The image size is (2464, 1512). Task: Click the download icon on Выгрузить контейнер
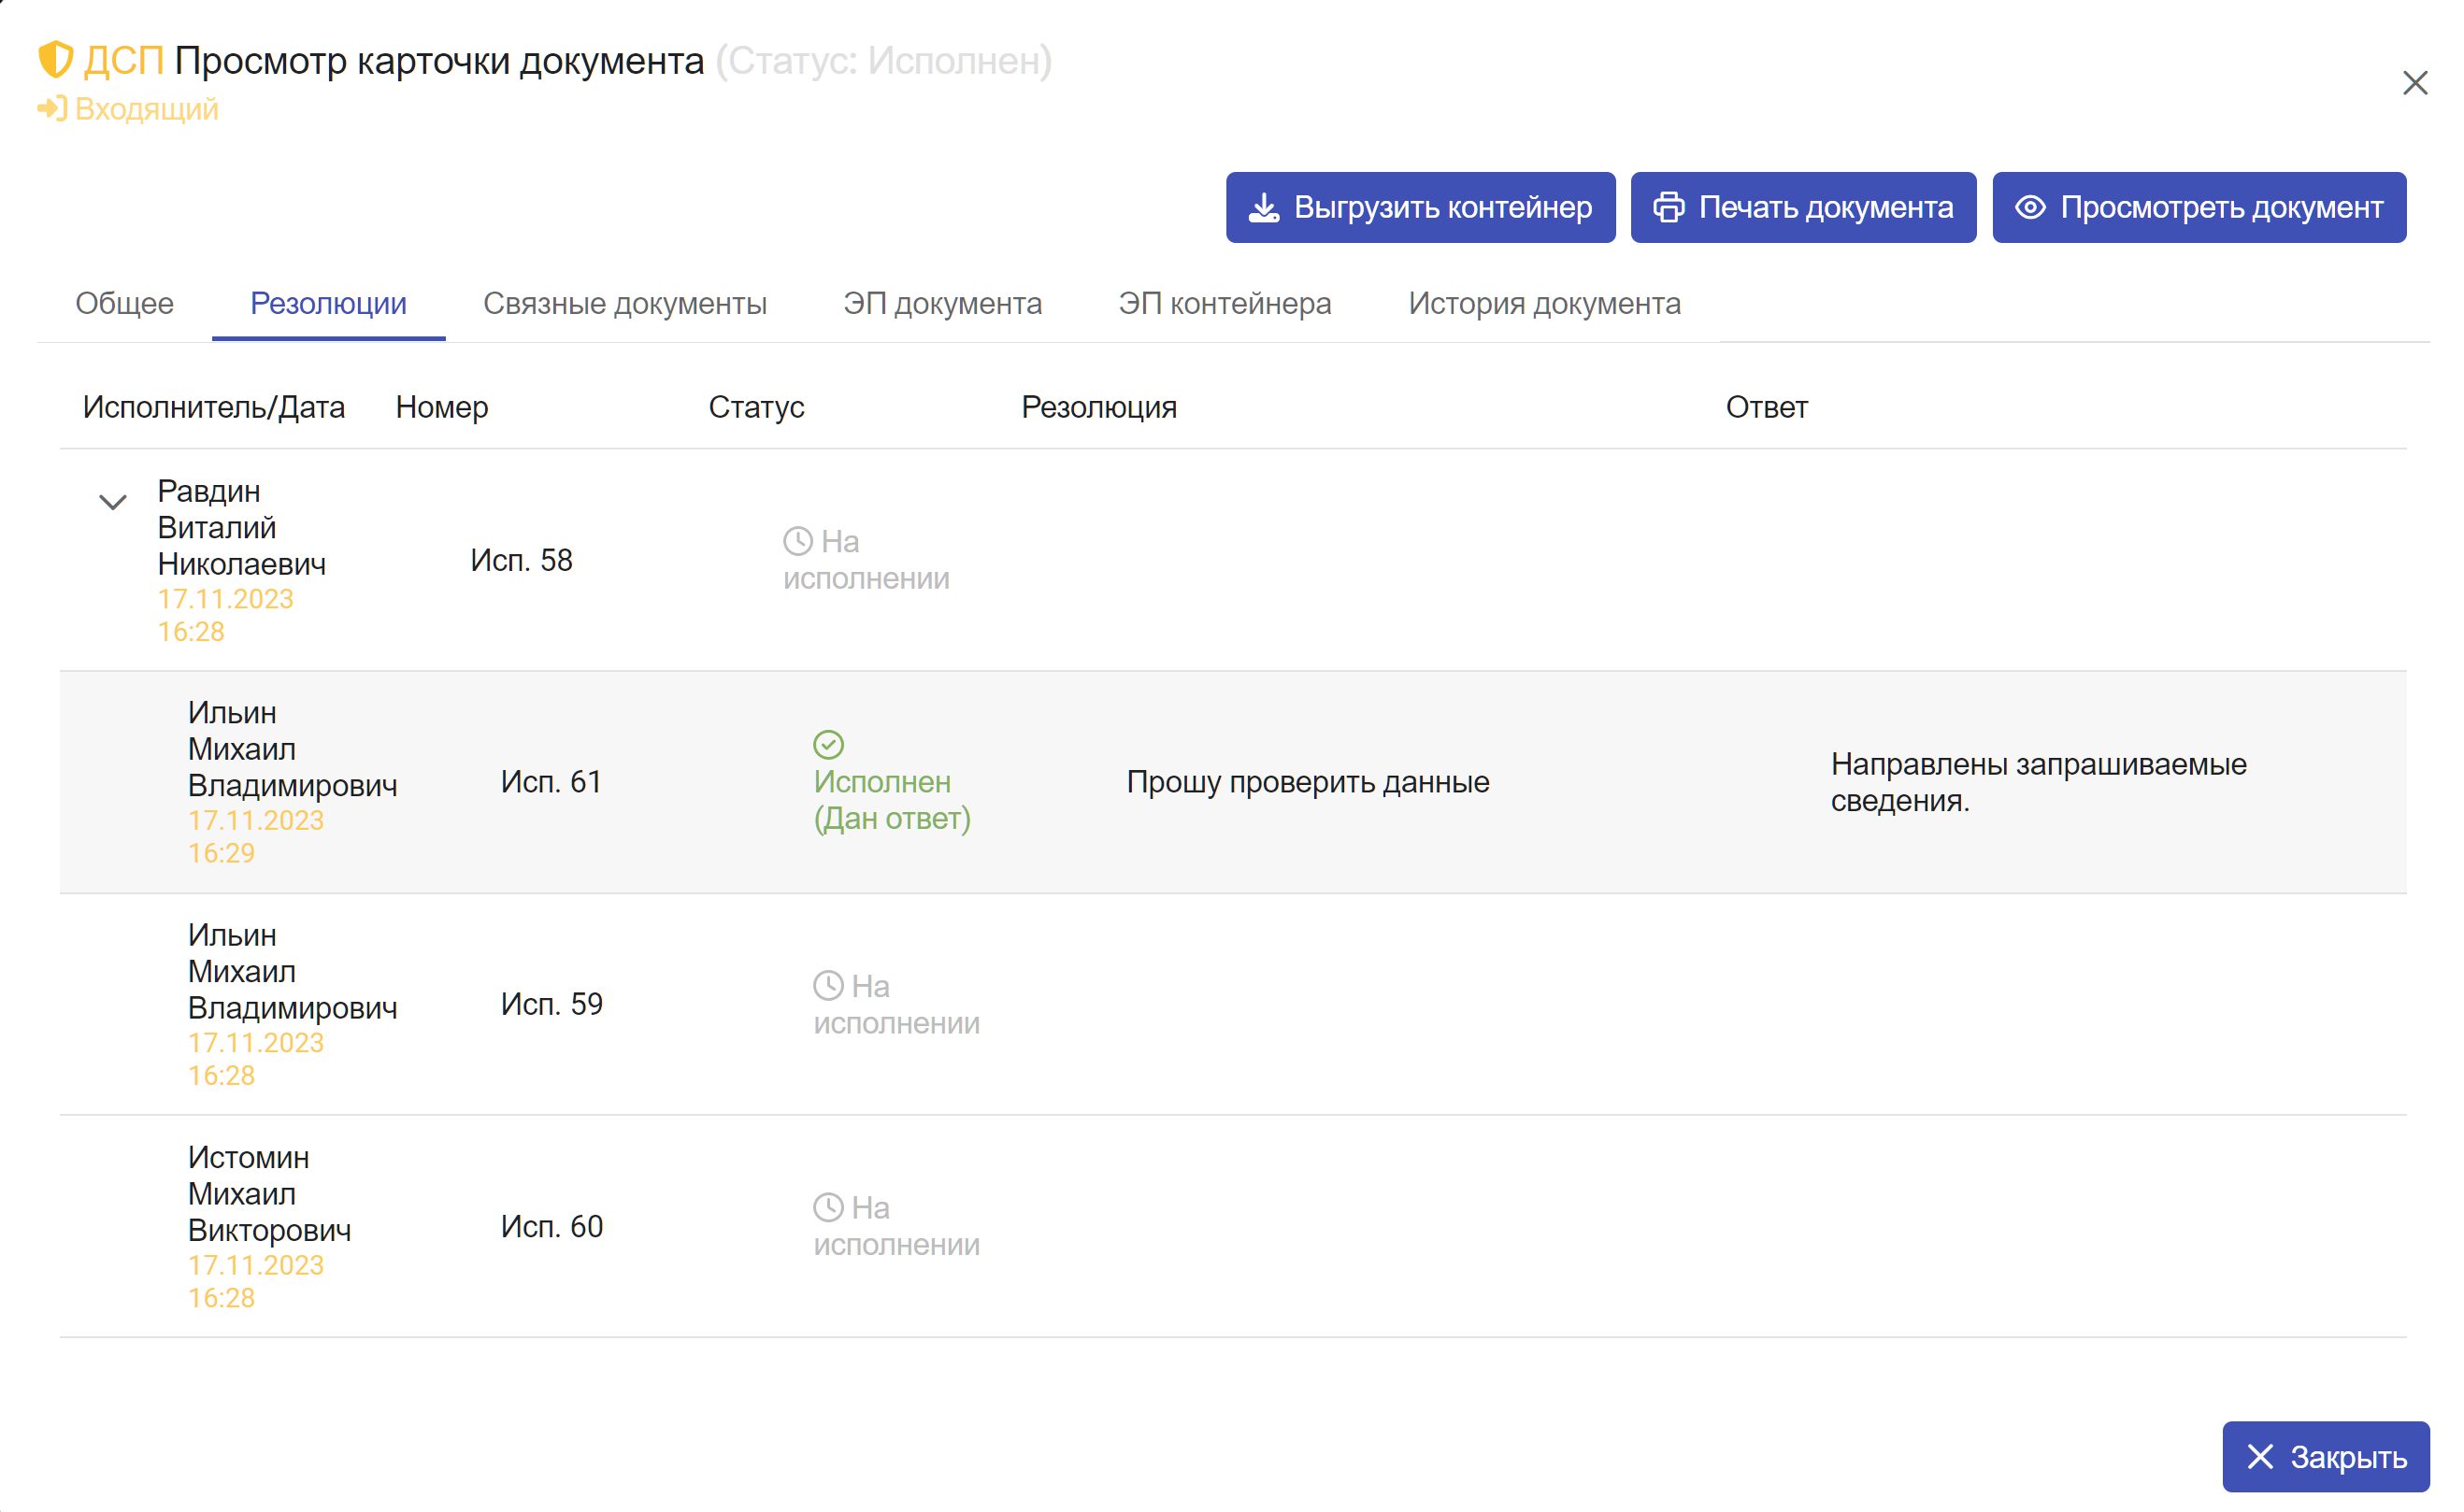tap(1264, 208)
